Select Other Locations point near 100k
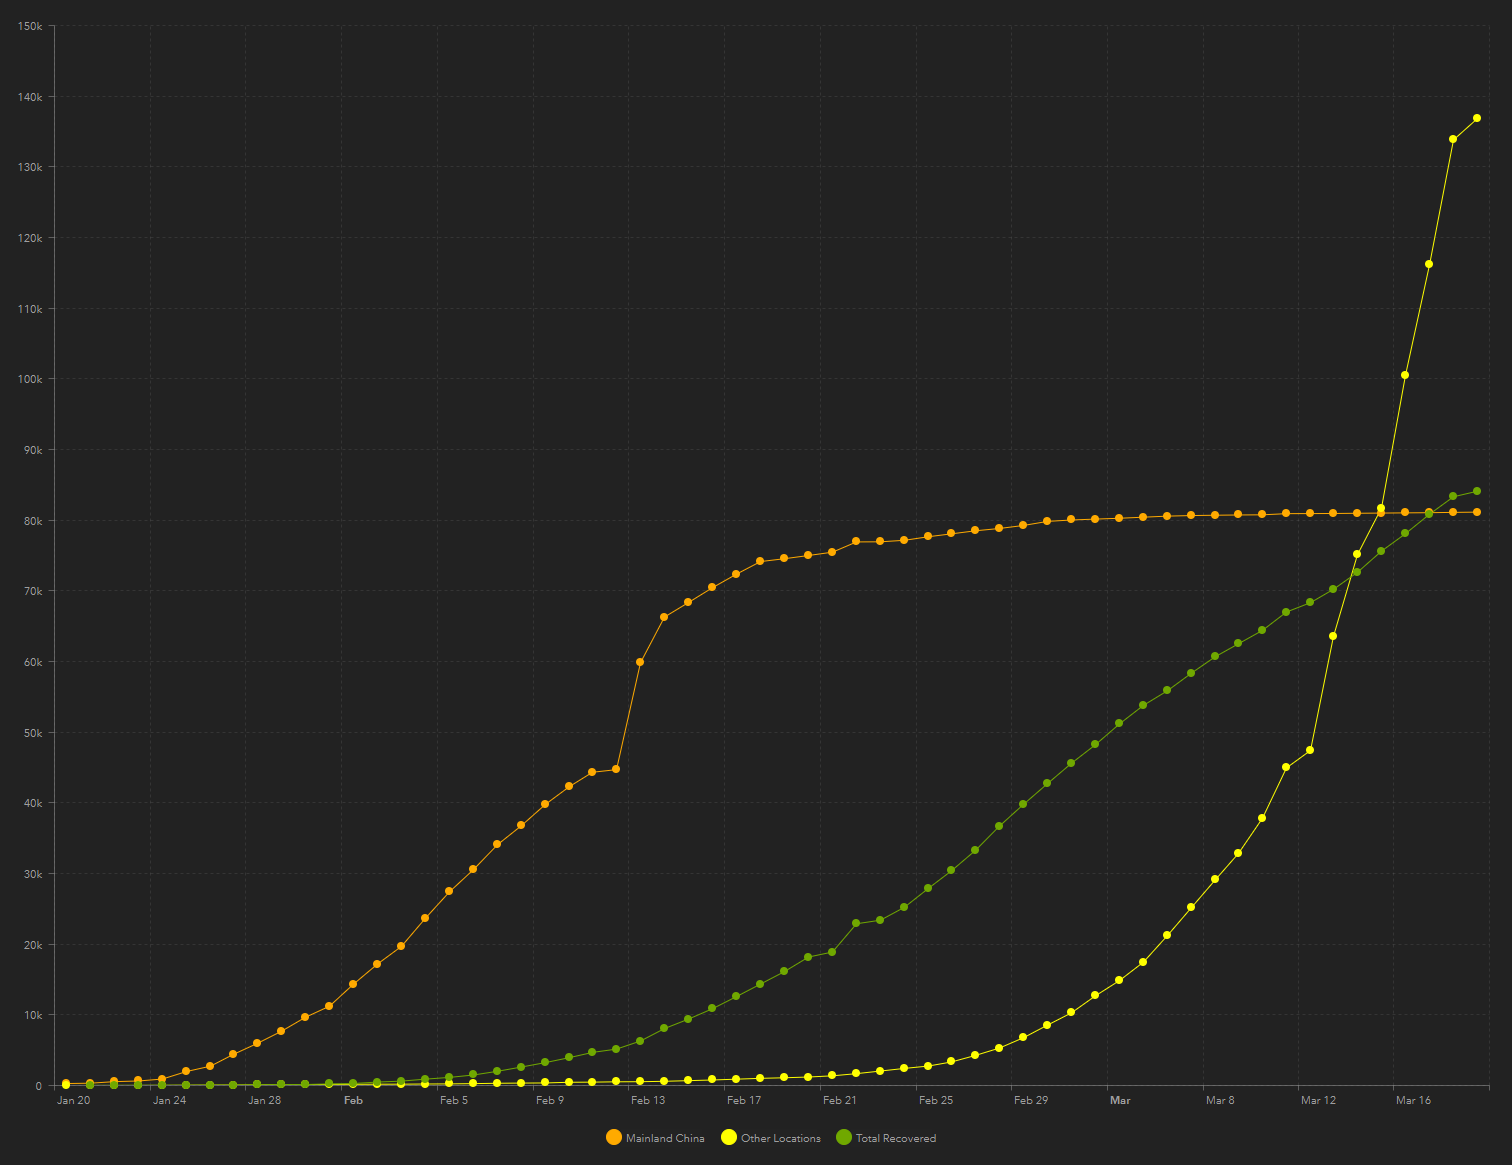Image resolution: width=1512 pixels, height=1165 pixels. [x=1405, y=375]
